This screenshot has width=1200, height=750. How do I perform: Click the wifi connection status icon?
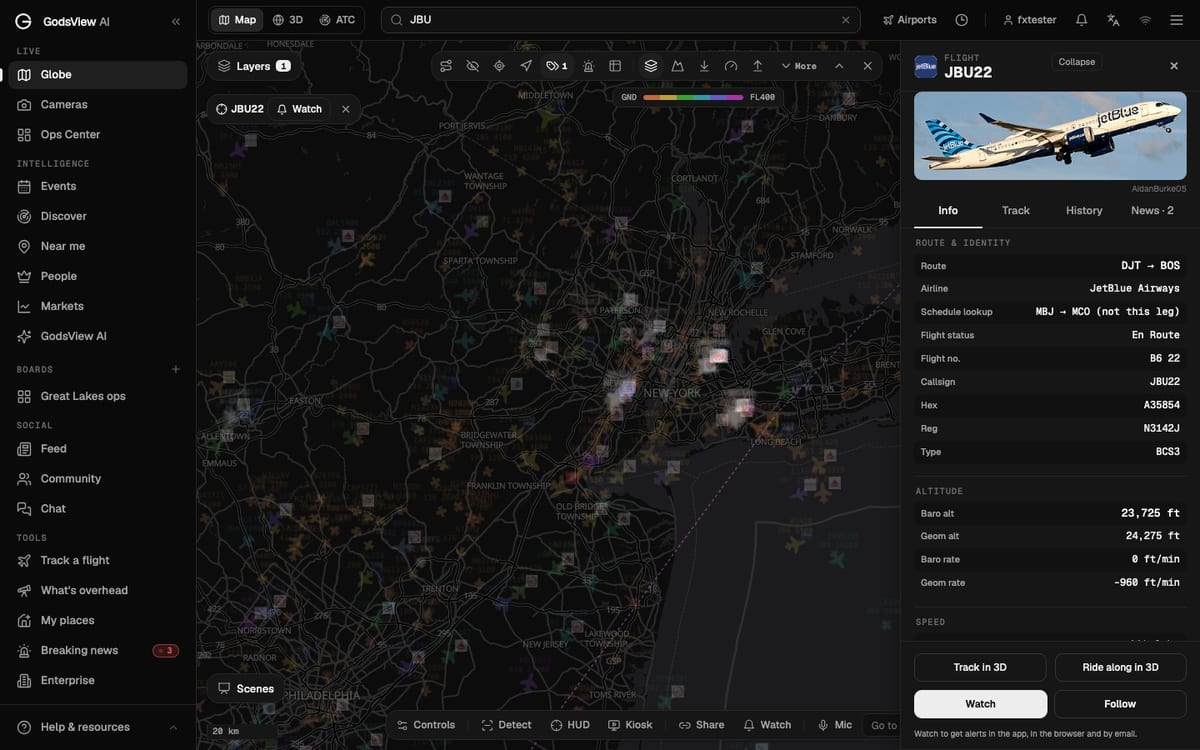click(x=1145, y=20)
